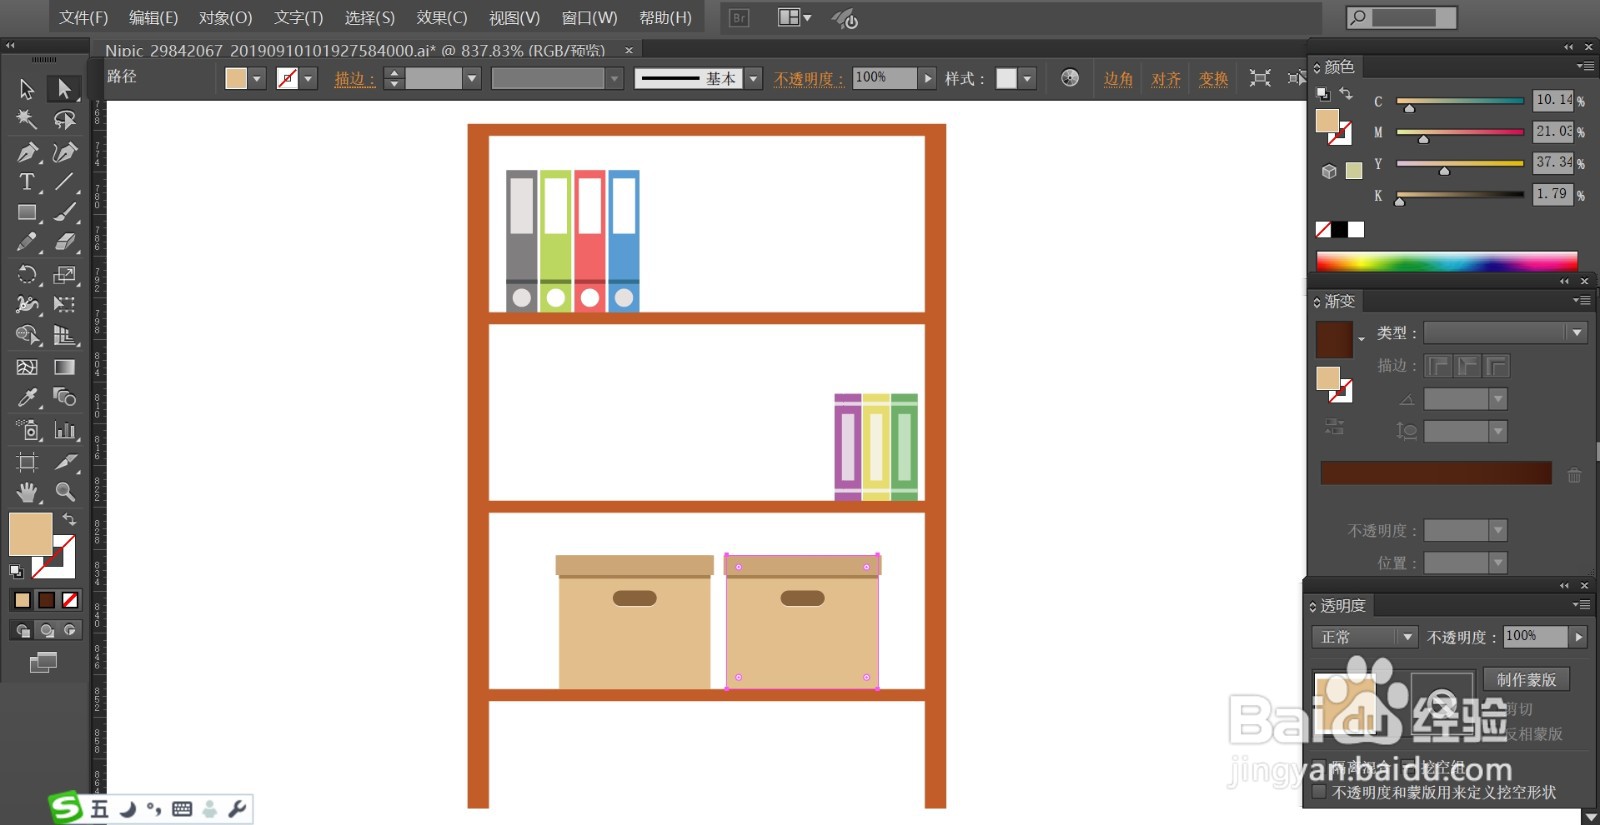This screenshot has width=1600, height=825.
Task: Set toolbox paint to None
Action: 70,600
